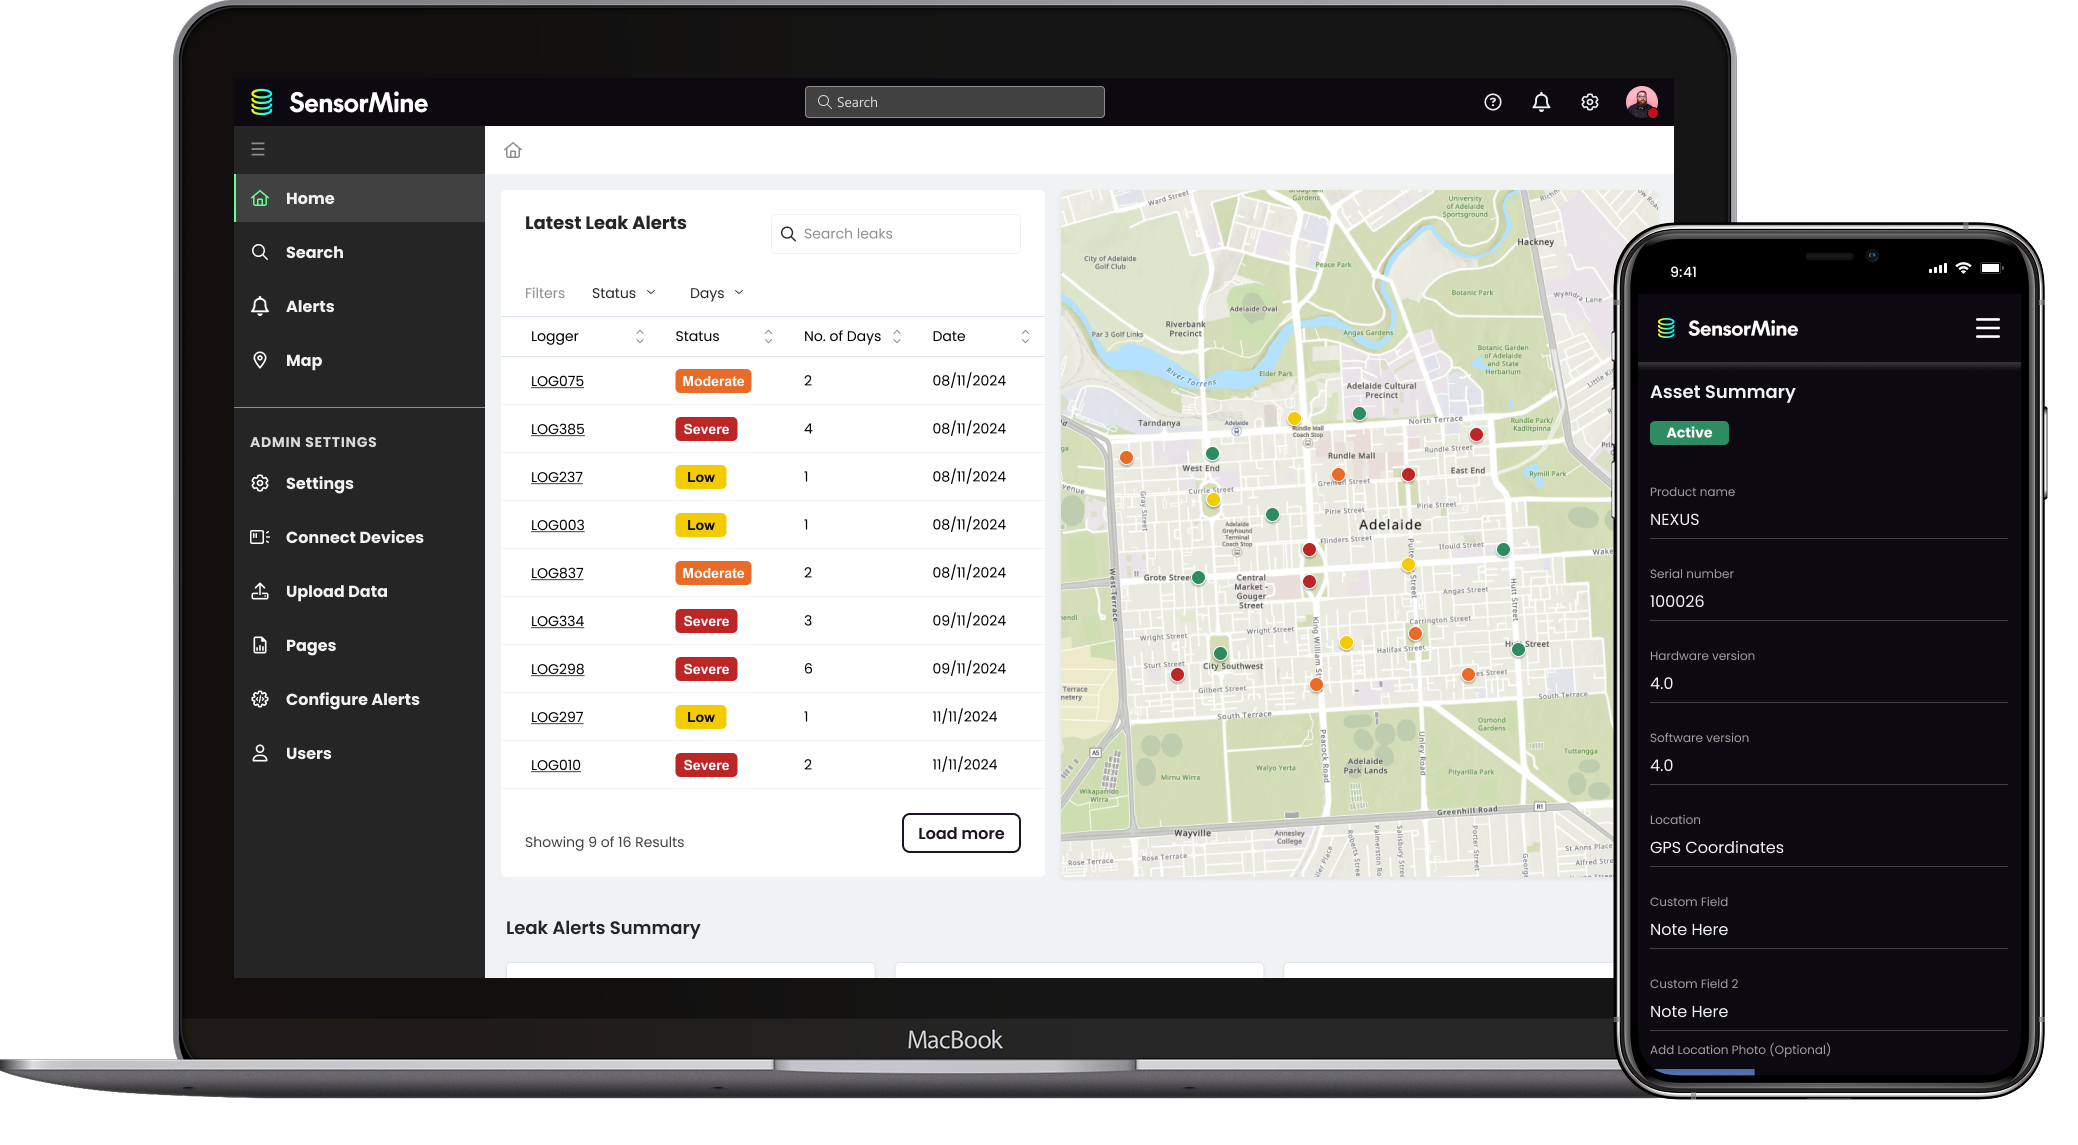Viewport: 2078px width, 1145px height.
Task: Collapse the sidebar with the hamburger icon
Action: 258,149
